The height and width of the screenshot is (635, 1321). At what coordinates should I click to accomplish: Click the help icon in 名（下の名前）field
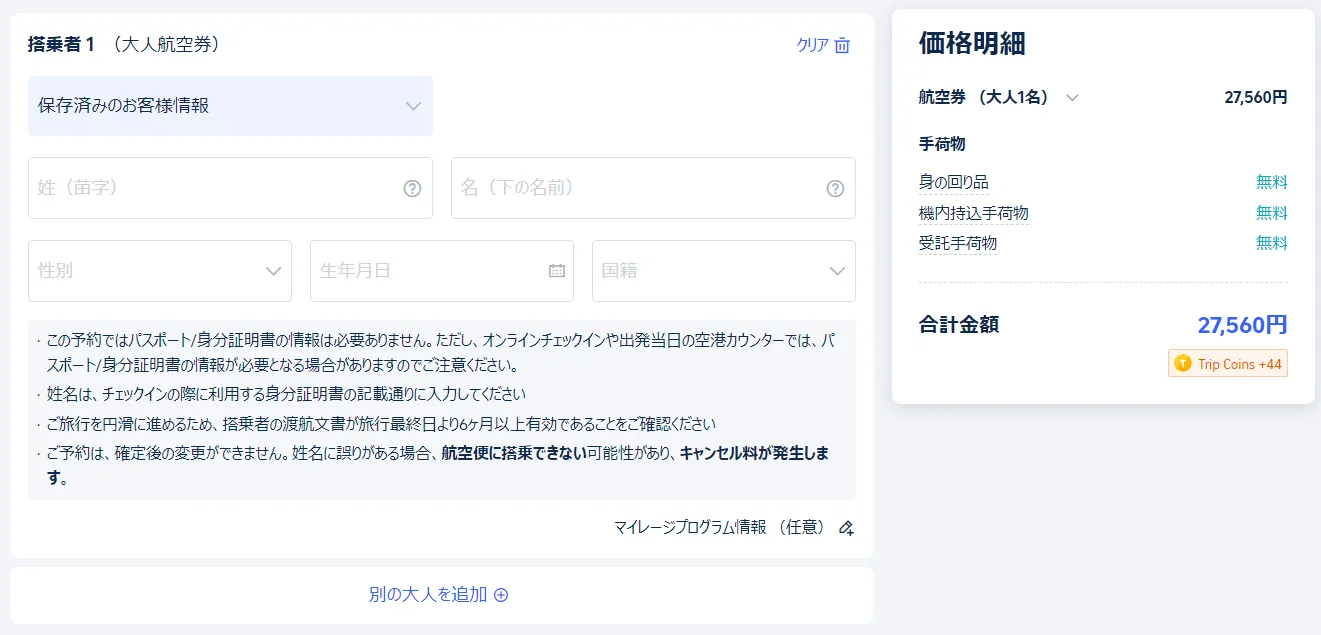click(835, 188)
